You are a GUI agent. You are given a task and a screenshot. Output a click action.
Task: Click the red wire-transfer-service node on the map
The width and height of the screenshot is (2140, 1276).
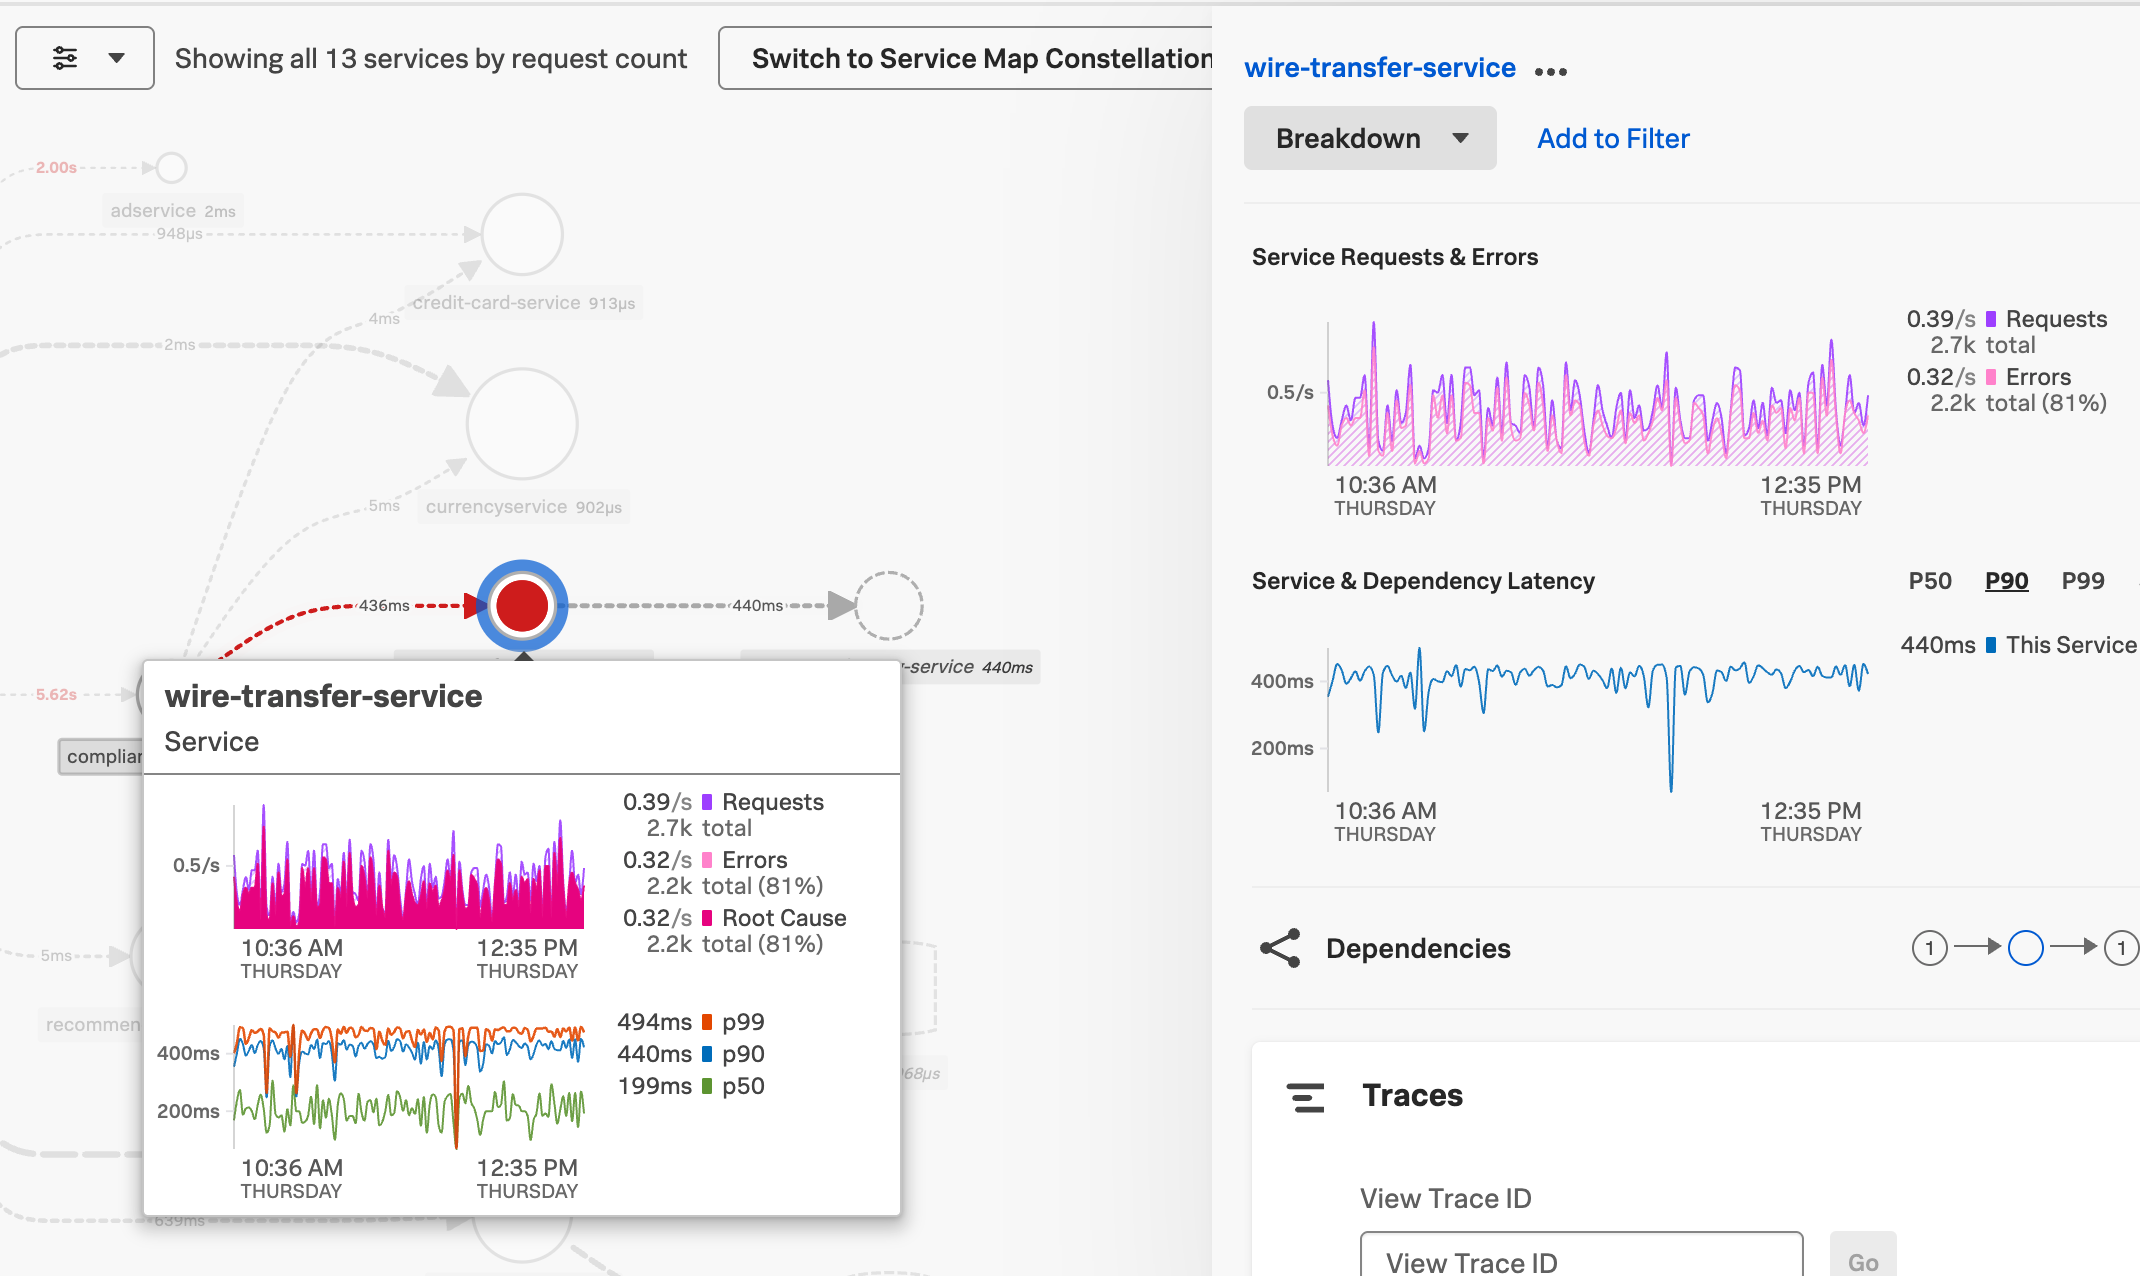[x=521, y=604]
